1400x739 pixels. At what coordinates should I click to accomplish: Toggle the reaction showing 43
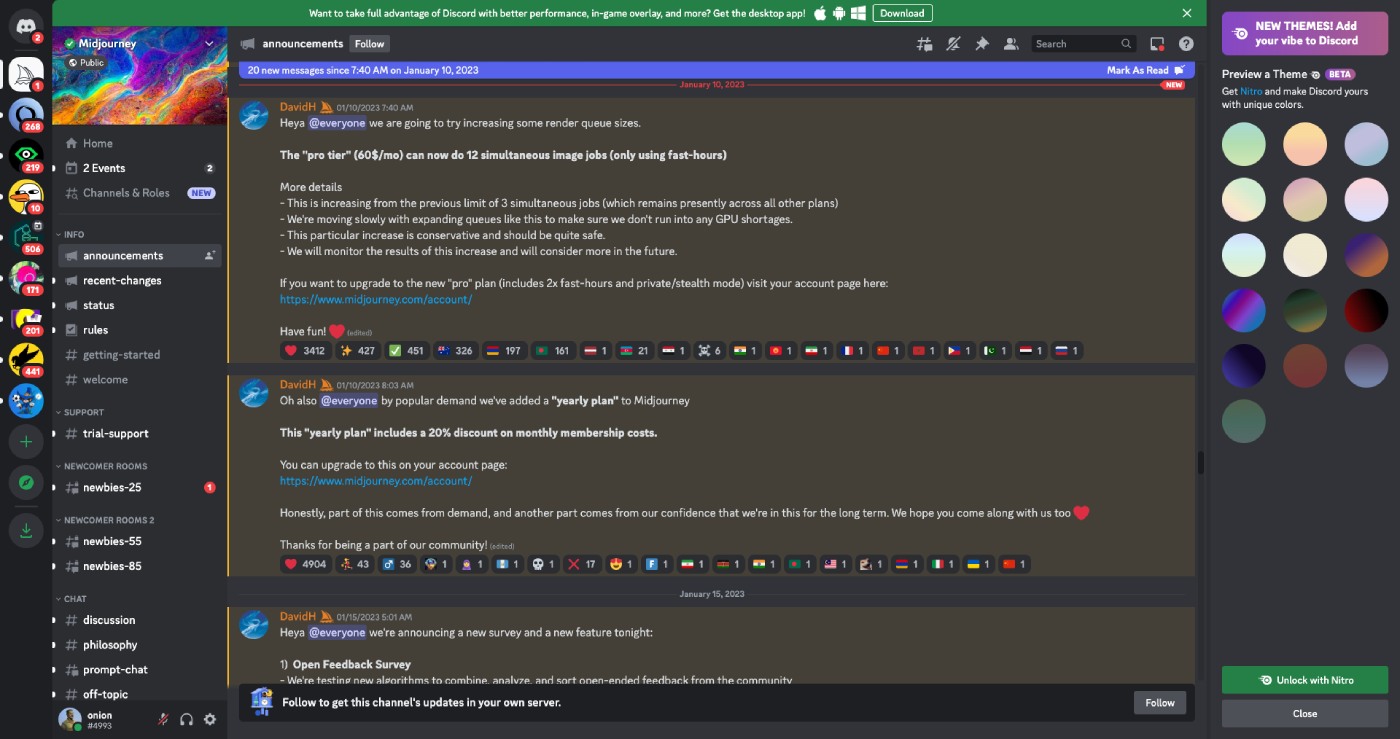(355, 564)
